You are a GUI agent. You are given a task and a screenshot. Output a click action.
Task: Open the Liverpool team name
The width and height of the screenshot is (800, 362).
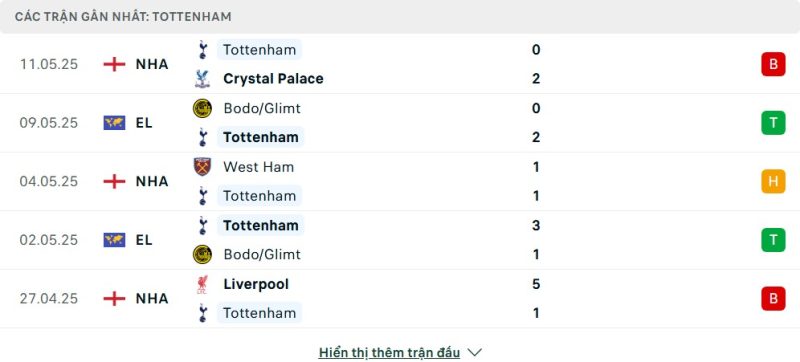(256, 285)
